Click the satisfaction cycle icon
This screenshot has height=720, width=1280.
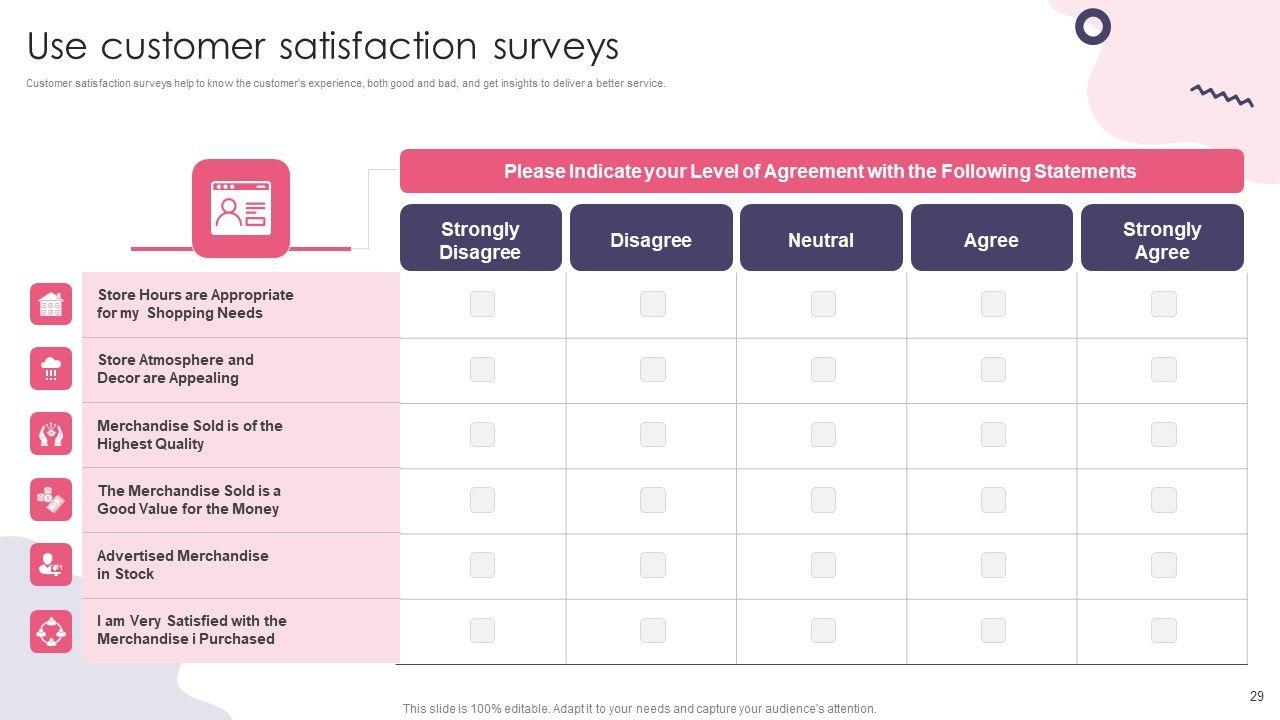tap(51, 631)
